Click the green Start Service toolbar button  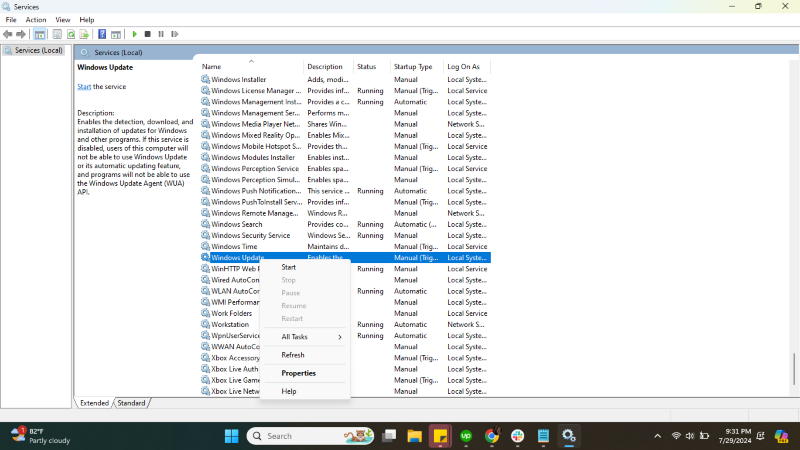tap(134, 34)
